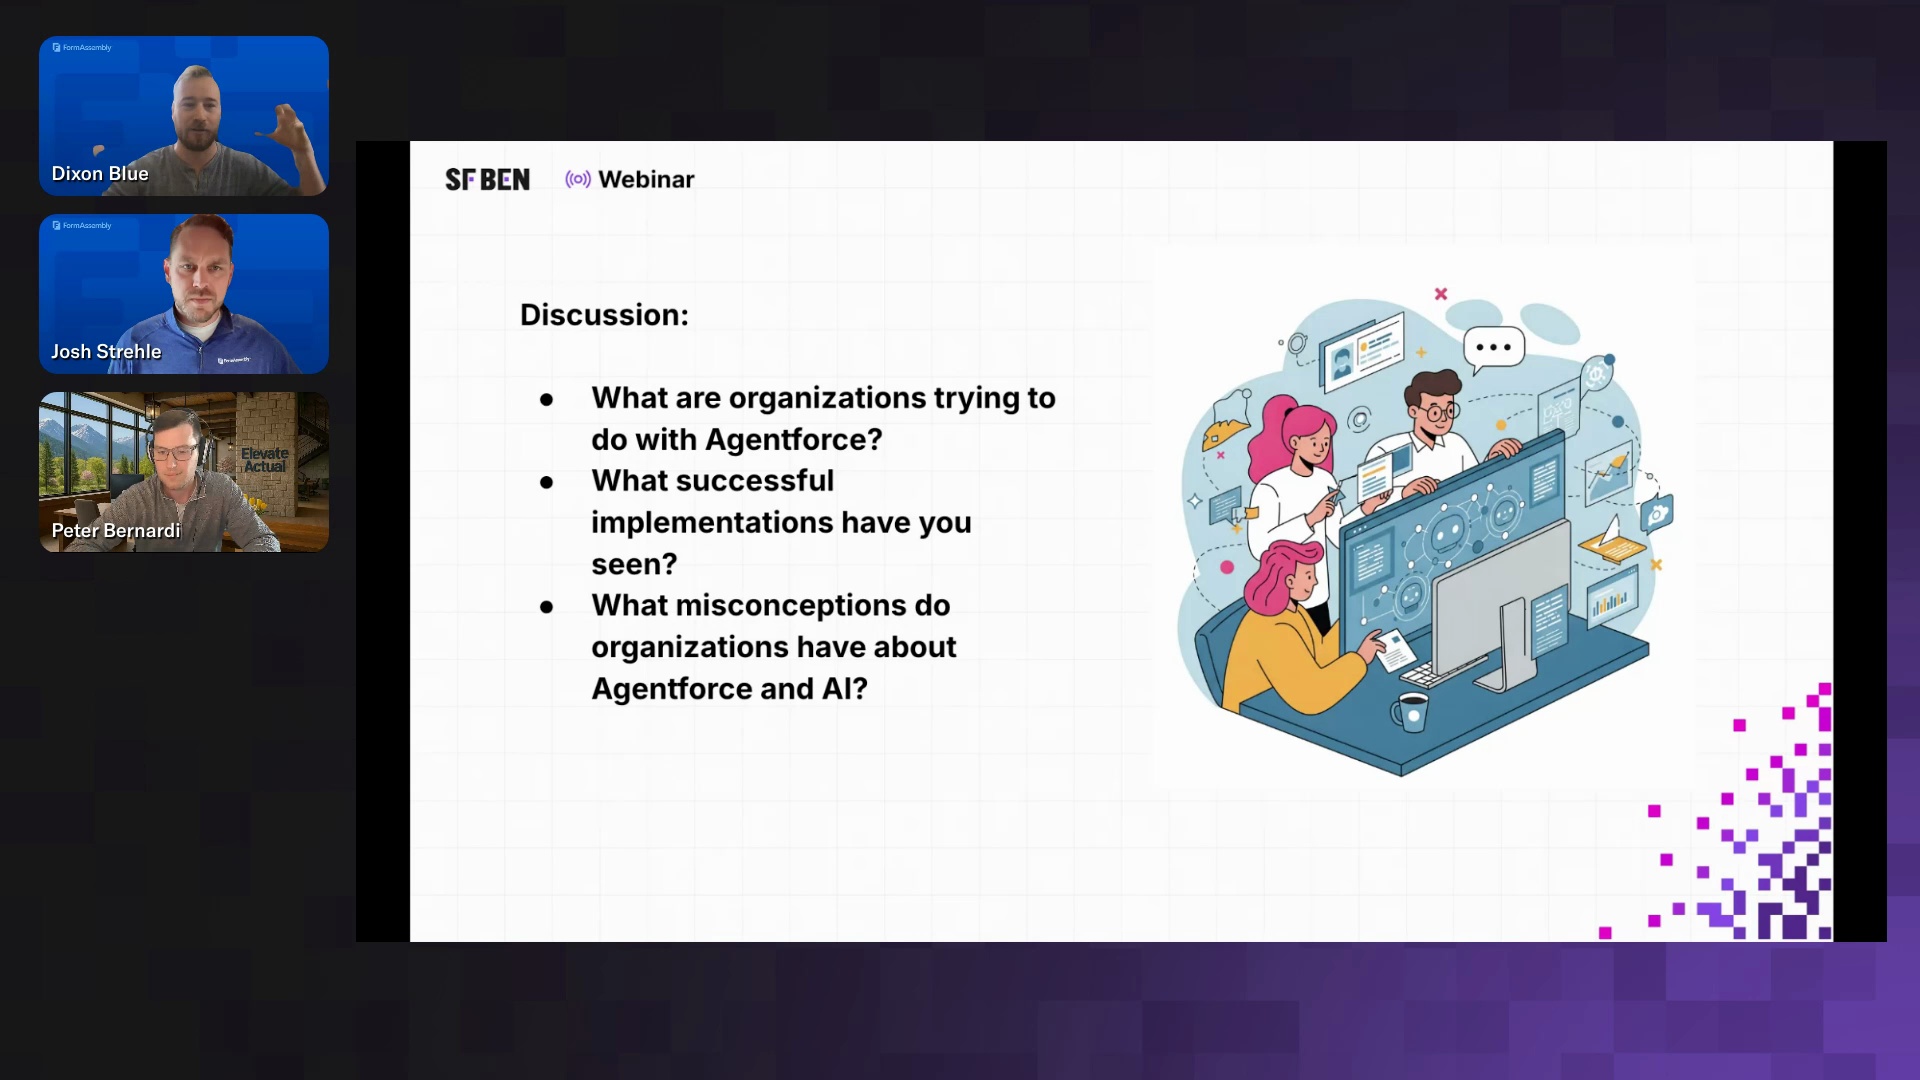Viewport: 1920px width, 1080px height.
Task: Click the 'Discussion:' heading
Action: [x=604, y=315]
